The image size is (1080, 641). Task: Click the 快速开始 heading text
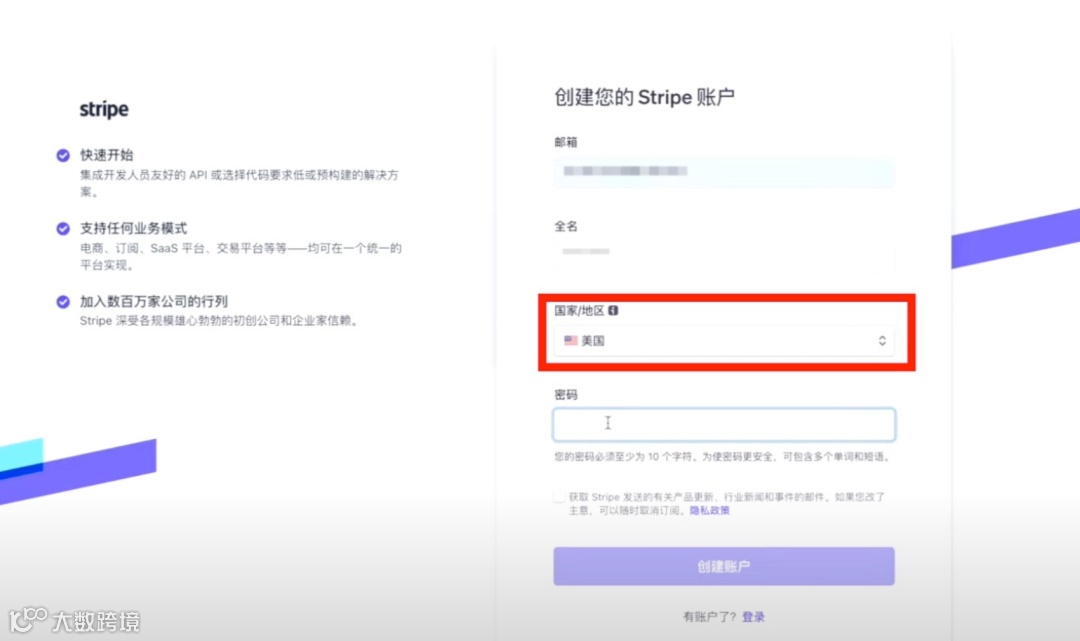107,155
